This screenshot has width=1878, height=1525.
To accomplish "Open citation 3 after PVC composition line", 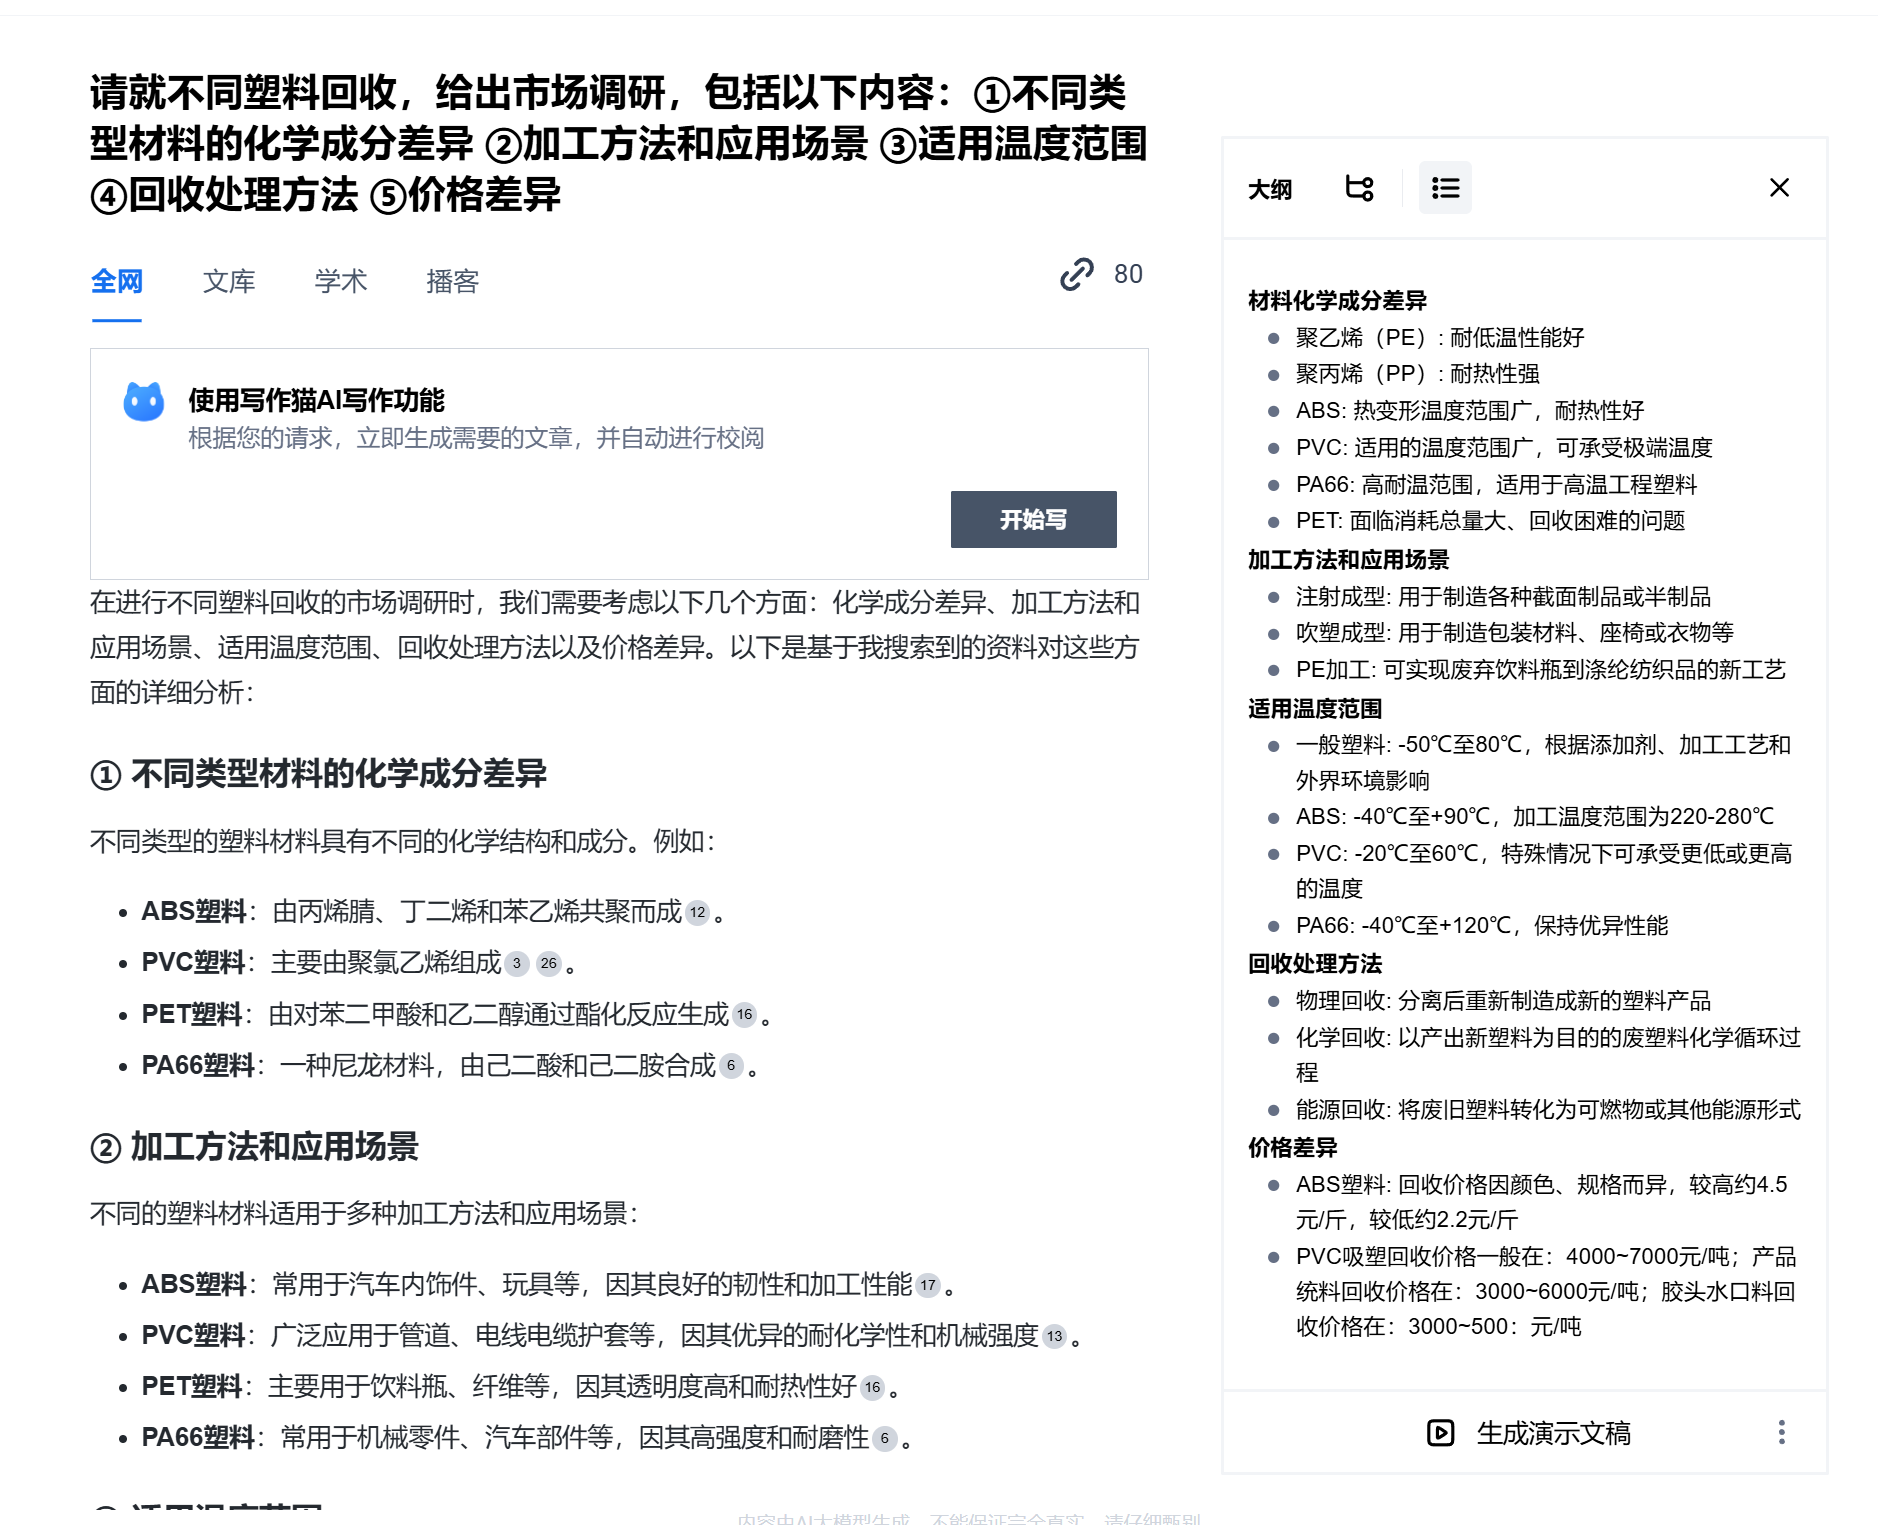I will 517,964.
